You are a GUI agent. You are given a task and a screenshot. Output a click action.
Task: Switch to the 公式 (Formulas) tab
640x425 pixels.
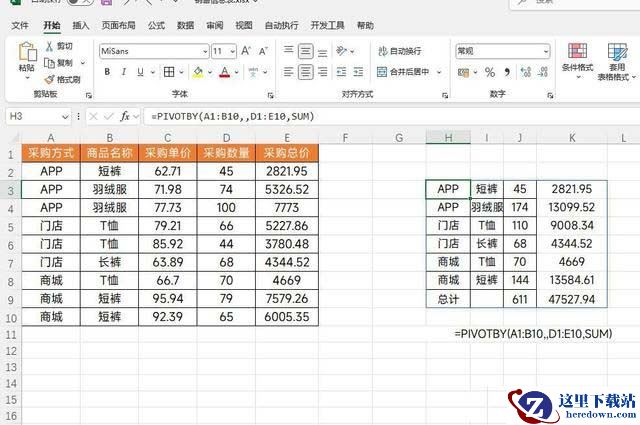pyautogui.click(x=156, y=26)
